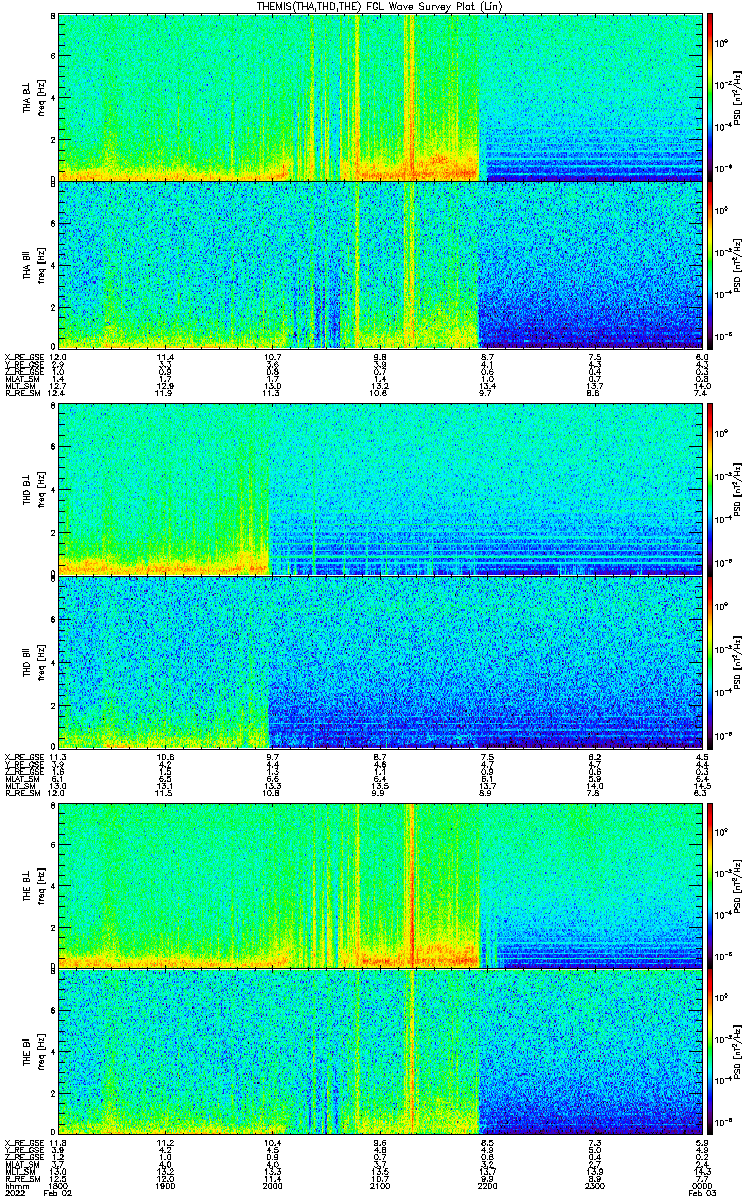
Task: Click the MLT_SM row label under THA panels
Action: click(20, 386)
